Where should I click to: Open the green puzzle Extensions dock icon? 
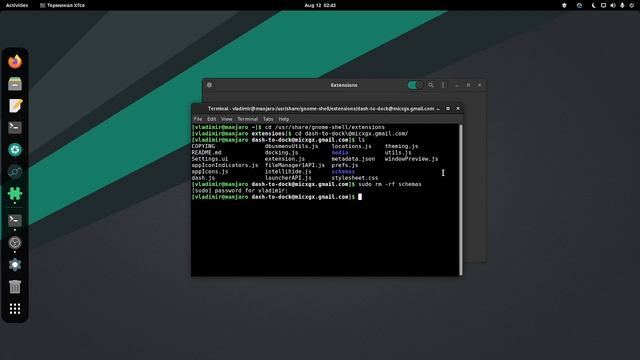point(15,193)
